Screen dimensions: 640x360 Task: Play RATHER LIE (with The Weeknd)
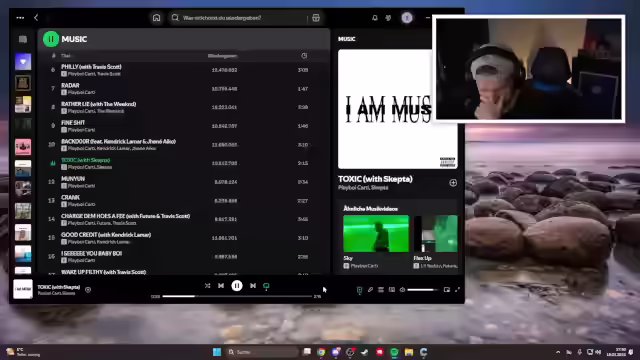184,107
